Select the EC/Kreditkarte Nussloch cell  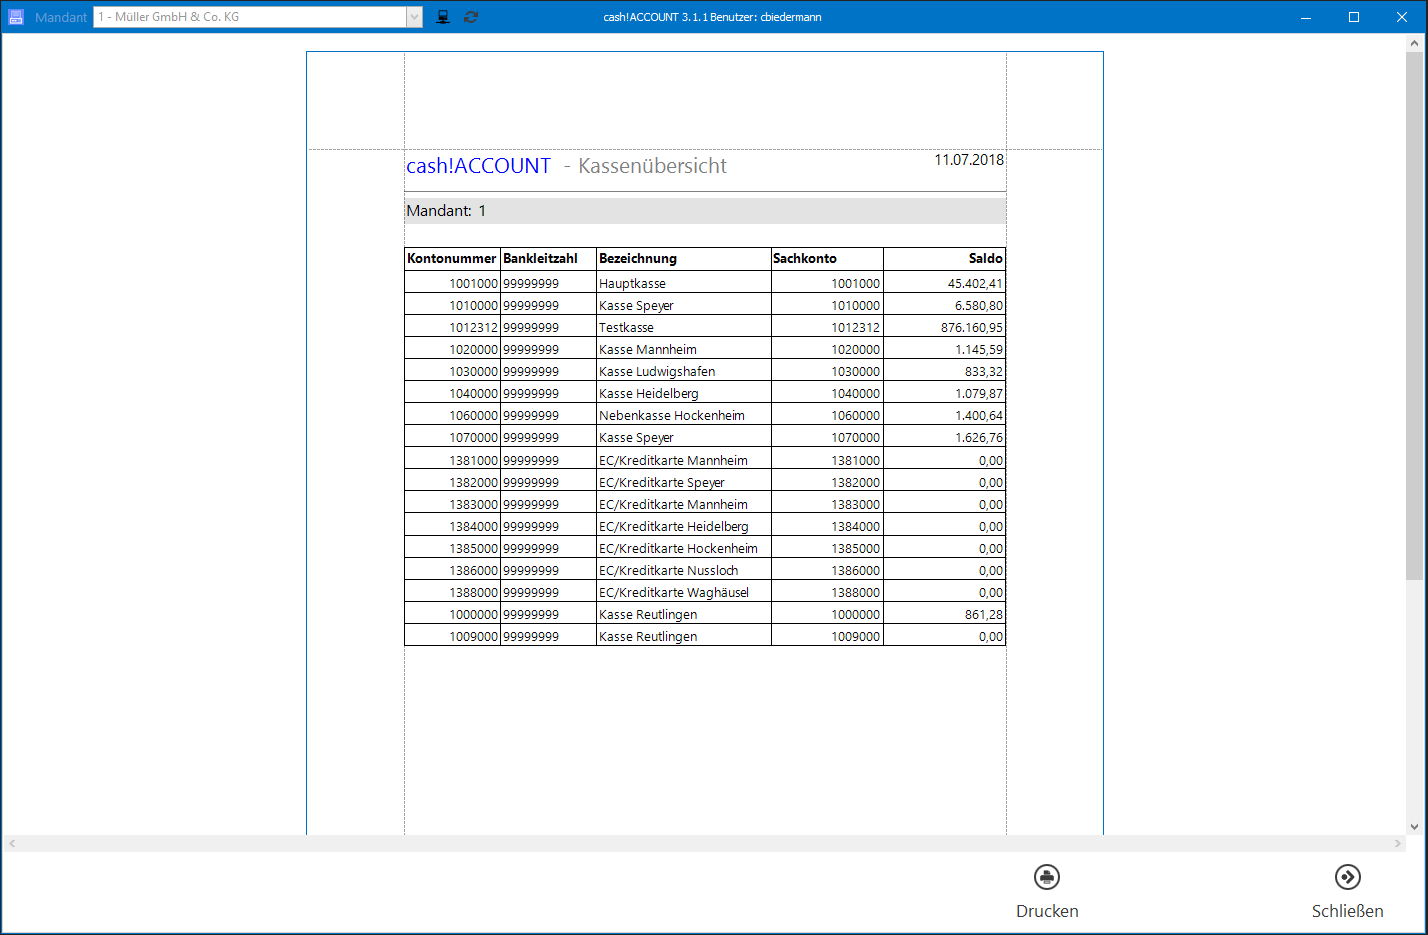pyautogui.click(x=684, y=570)
